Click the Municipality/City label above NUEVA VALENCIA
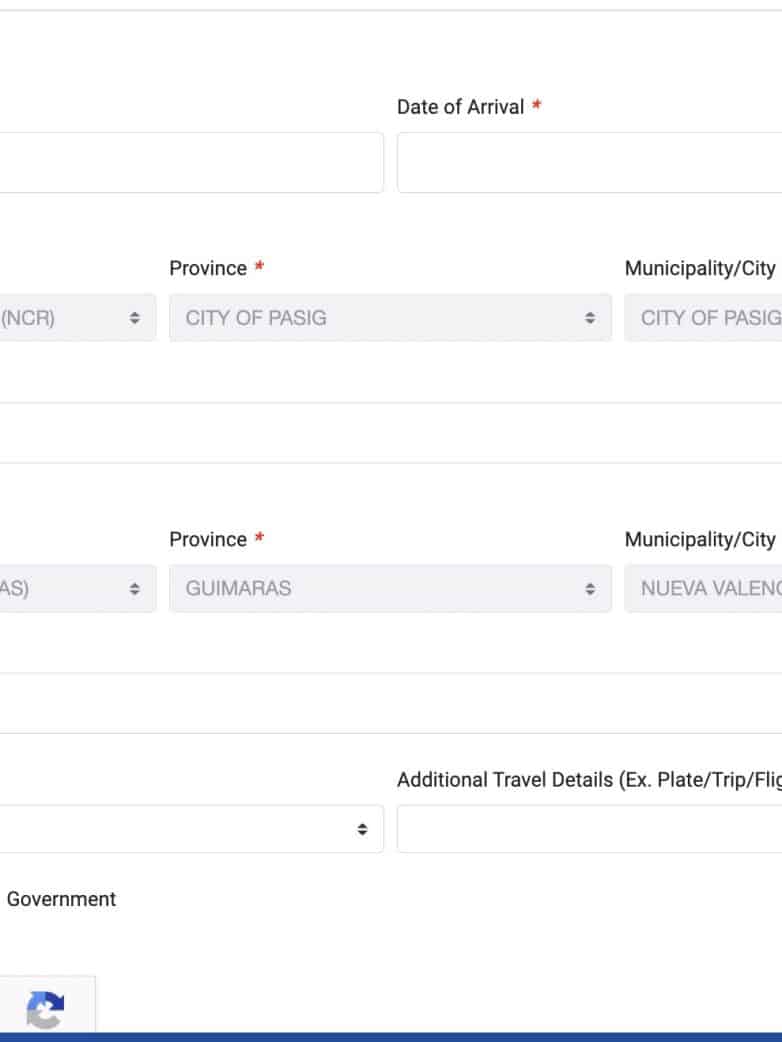 pyautogui.click(x=700, y=539)
